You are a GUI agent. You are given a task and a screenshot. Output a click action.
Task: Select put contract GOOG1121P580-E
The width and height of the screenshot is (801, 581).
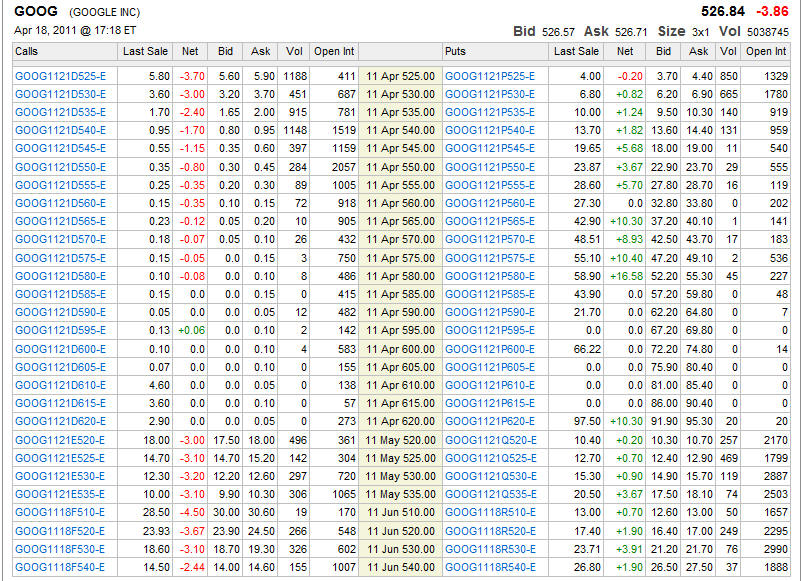[490, 275]
